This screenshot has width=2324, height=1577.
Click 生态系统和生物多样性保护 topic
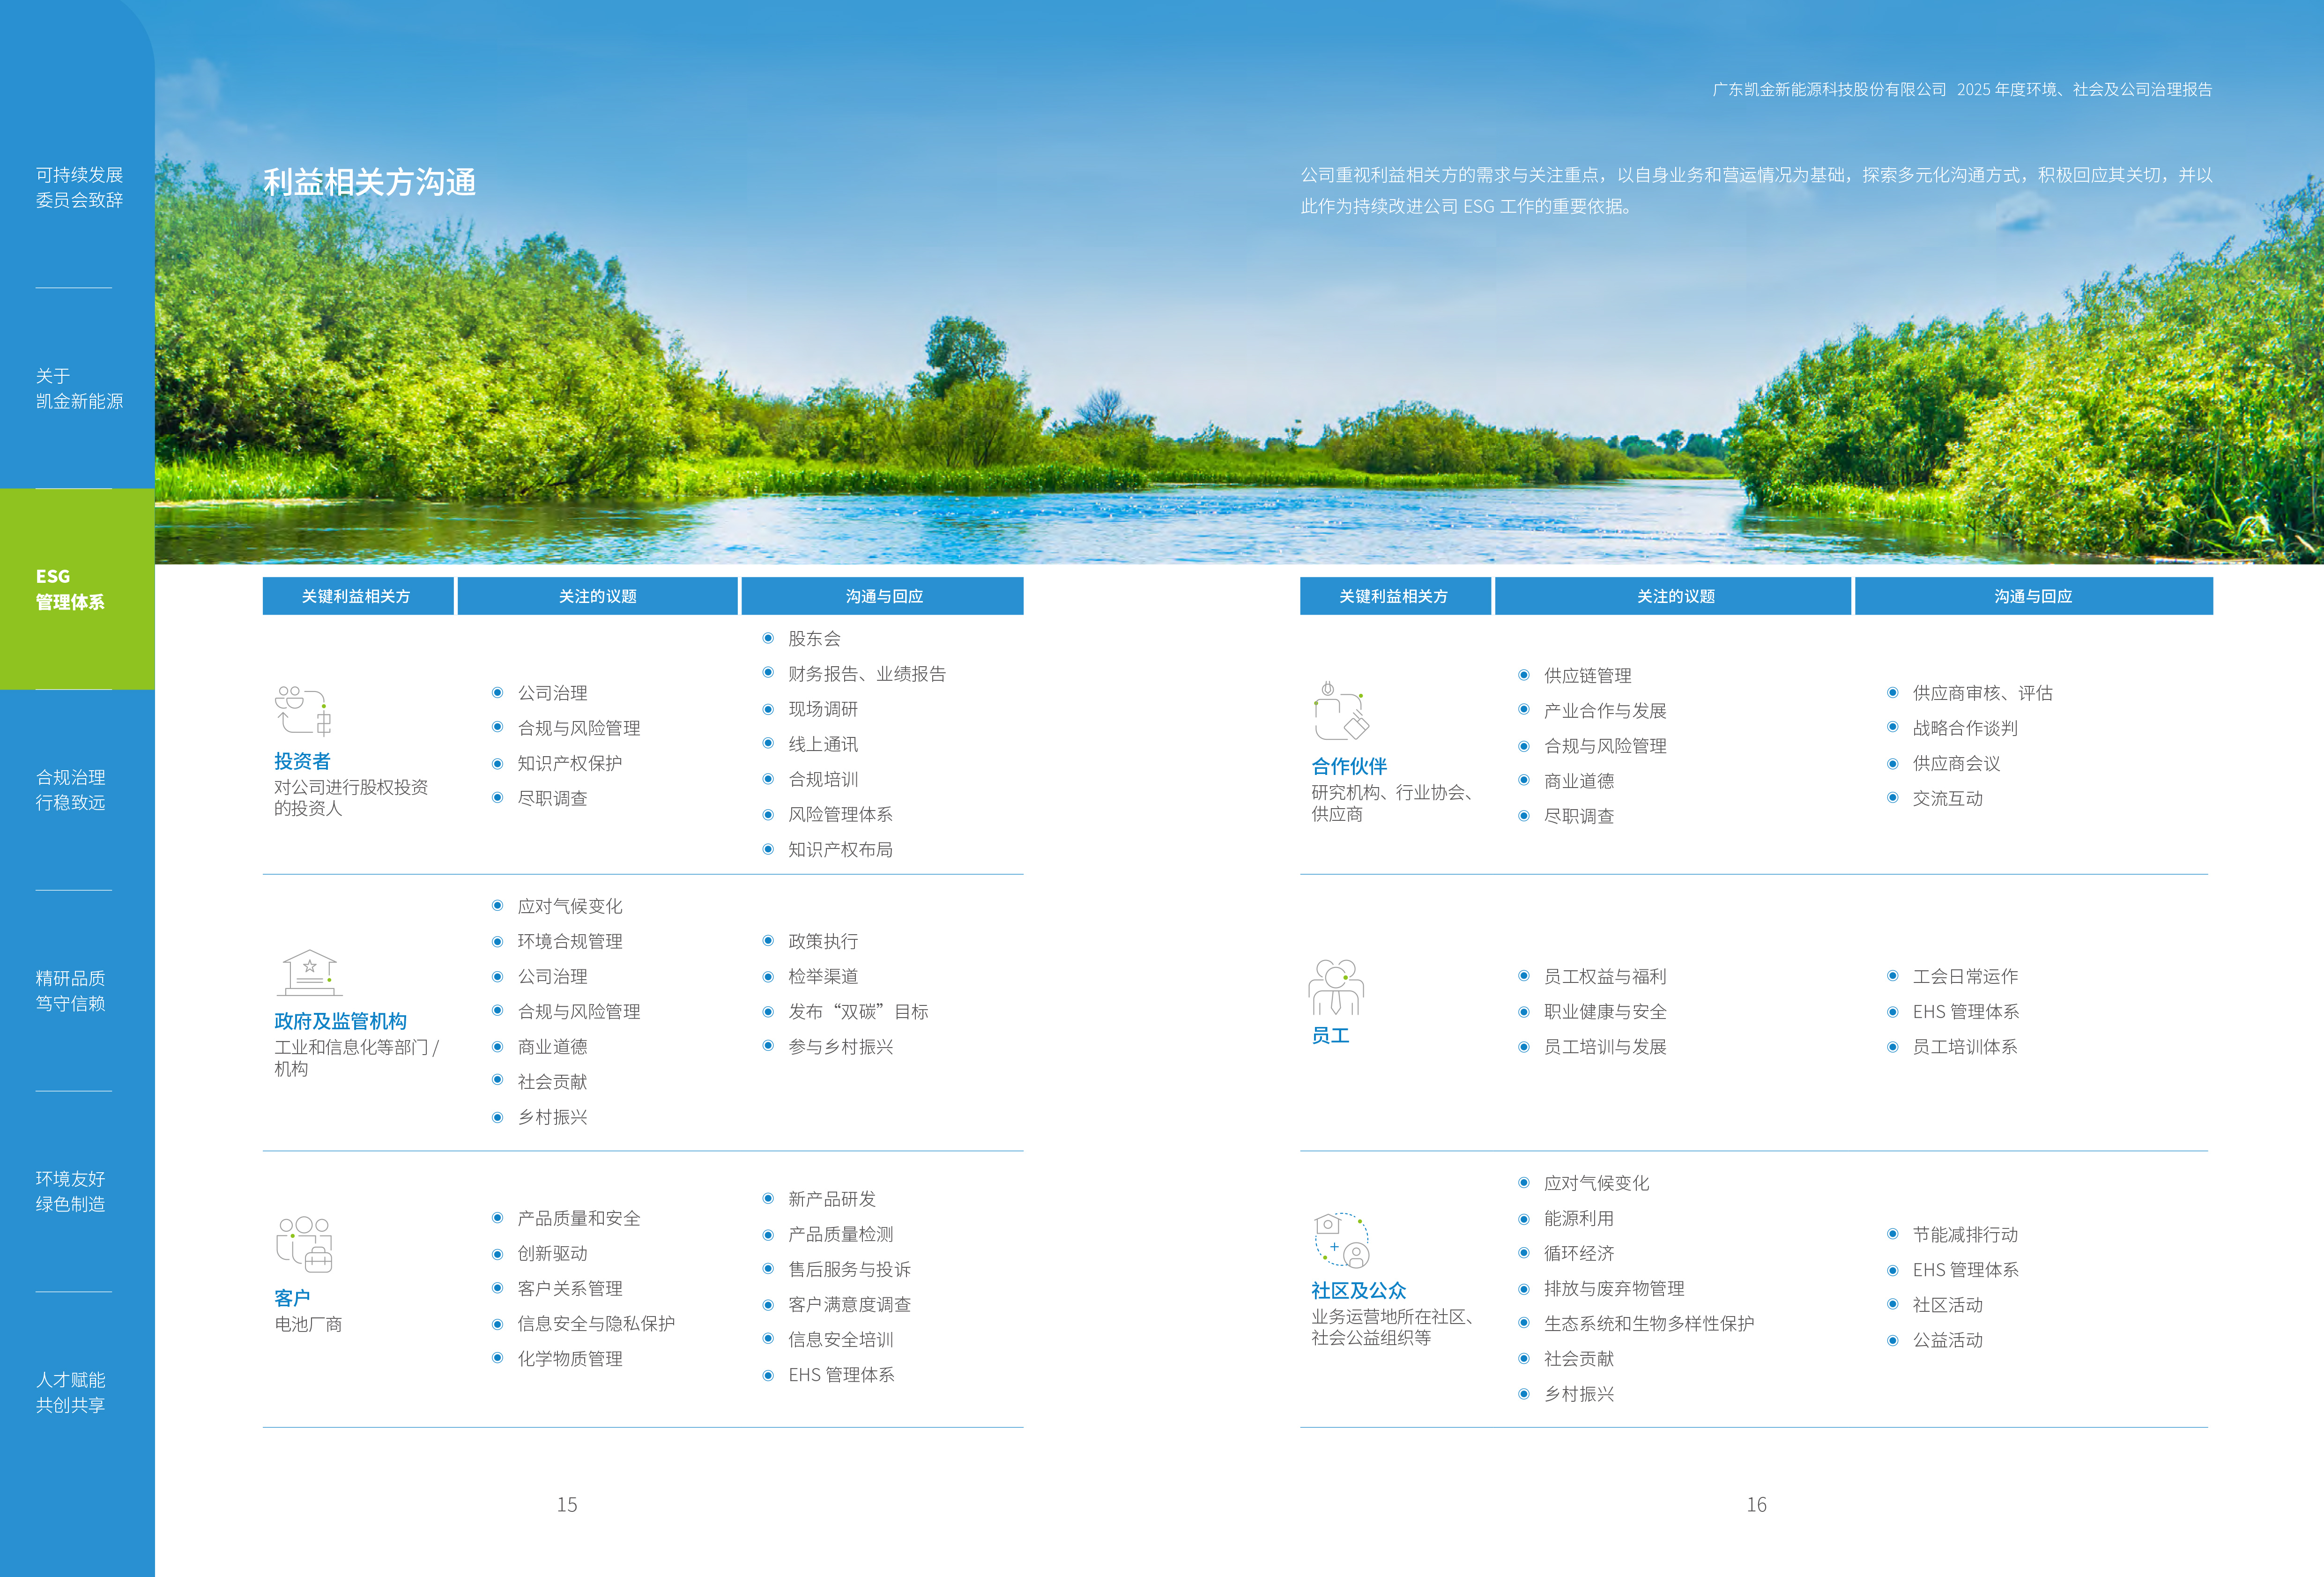click(x=1649, y=1324)
